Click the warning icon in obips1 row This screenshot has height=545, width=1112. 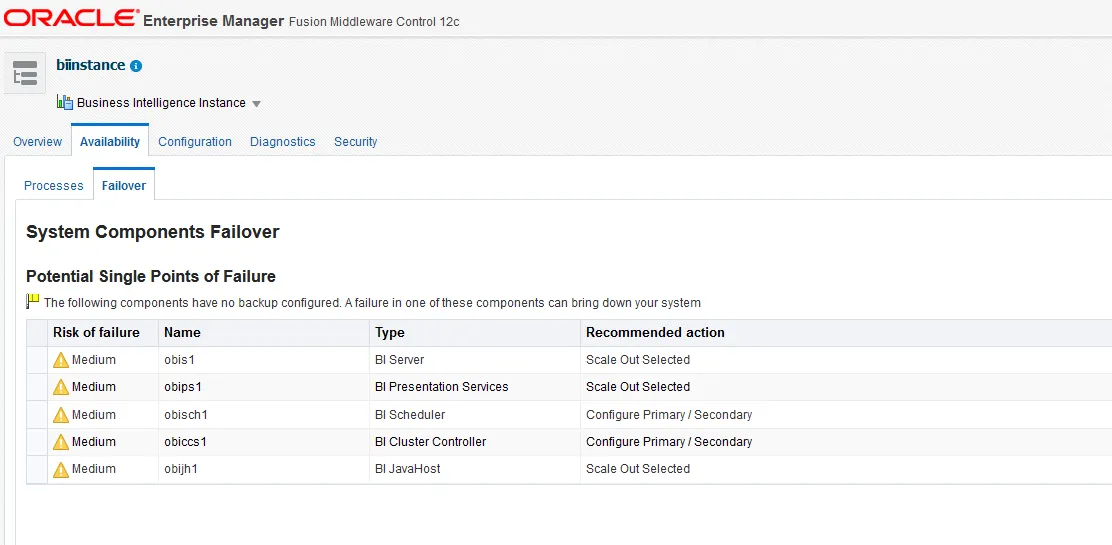coord(61,387)
